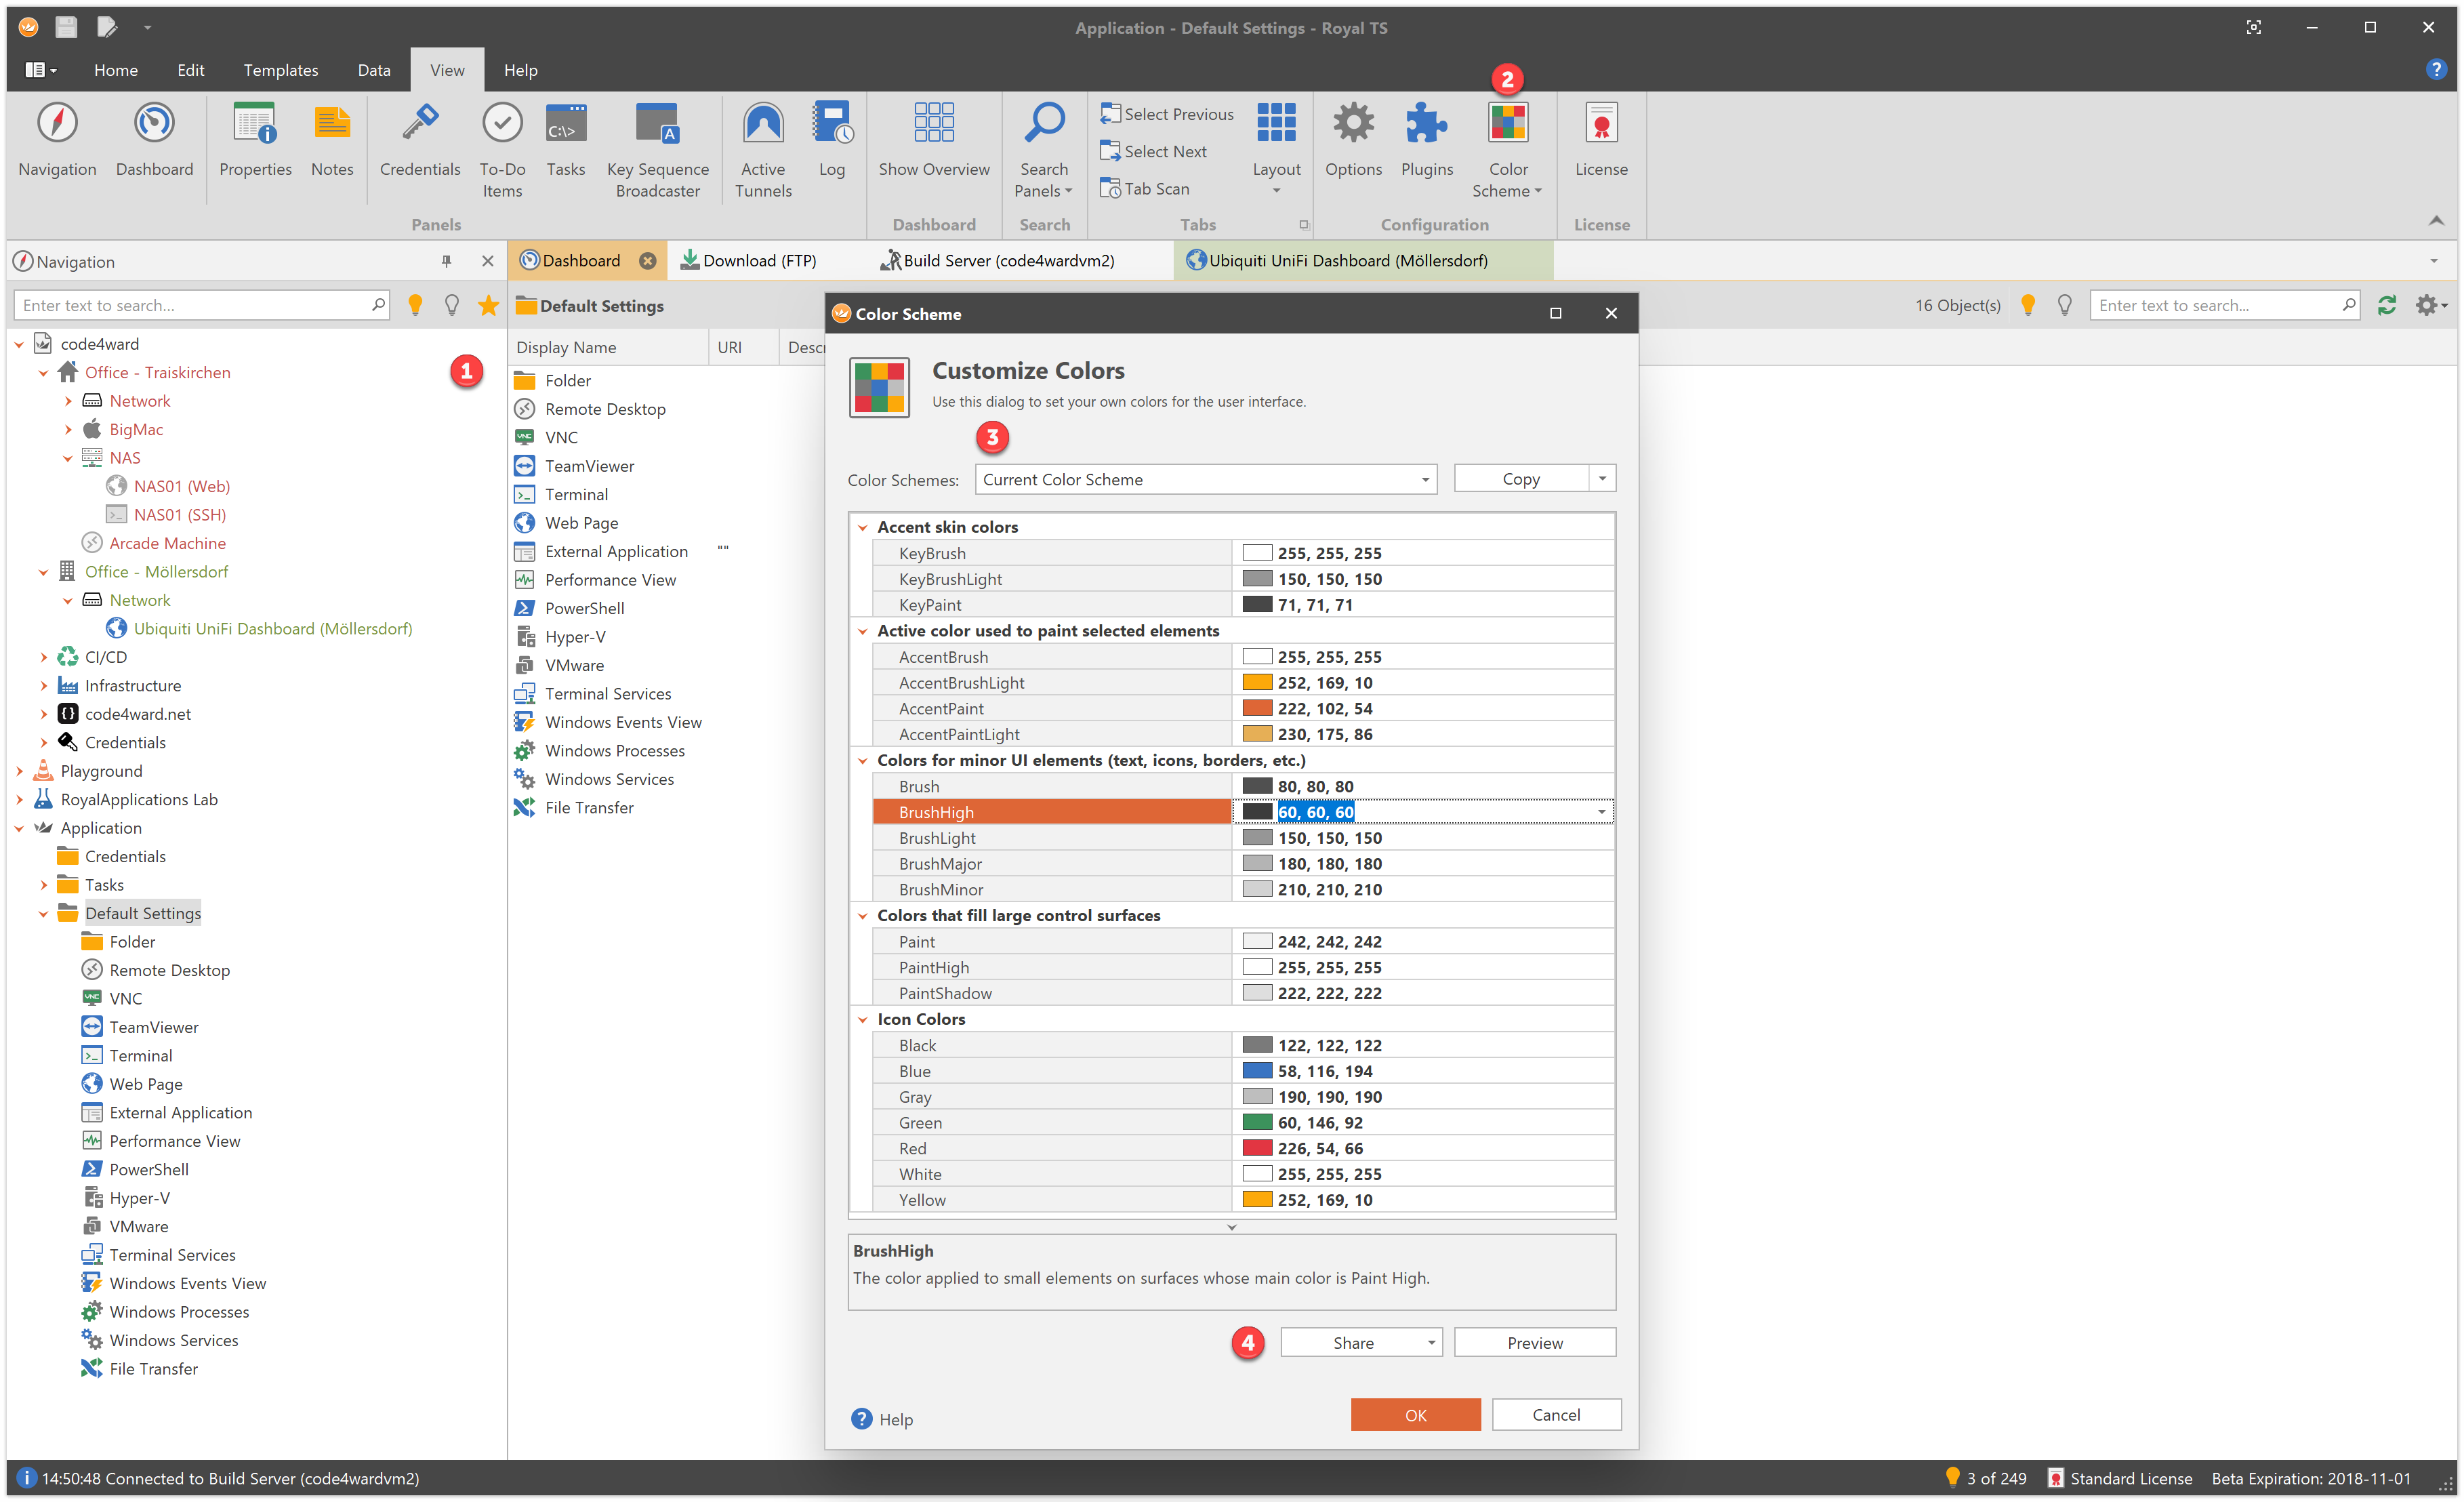This screenshot has height=1502, width=2464.
Task: Click Select Previous tab command
Action: [1167, 114]
